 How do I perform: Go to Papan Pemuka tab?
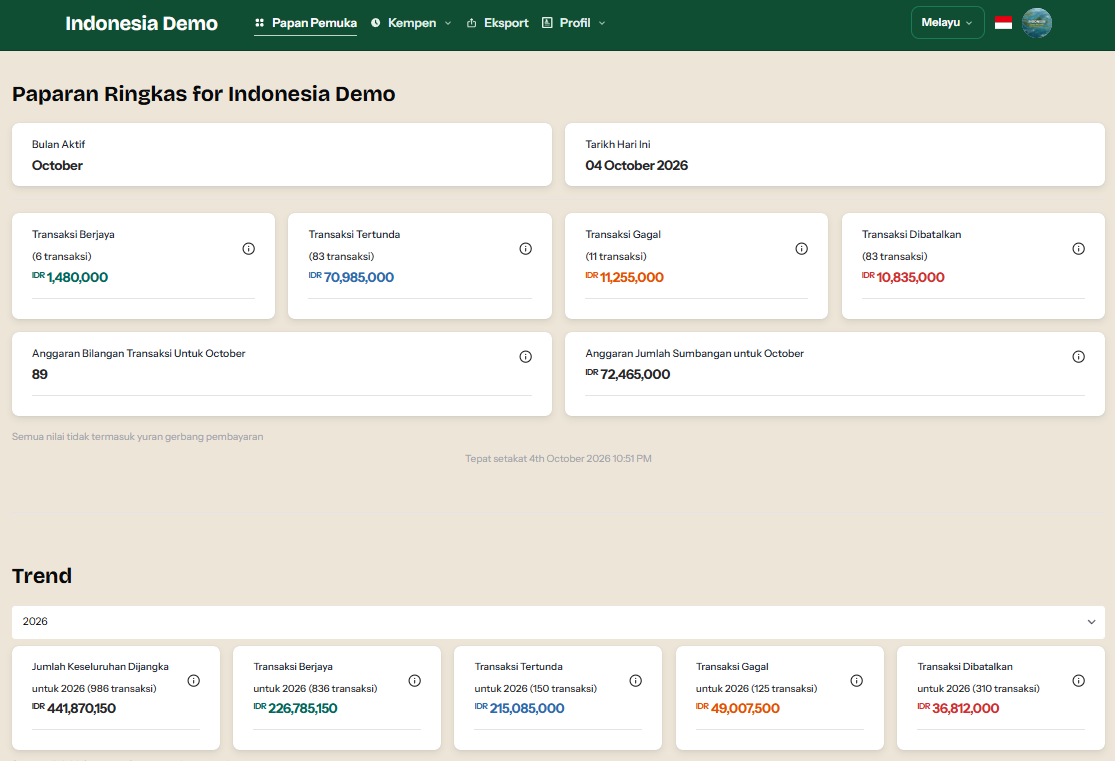pyautogui.click(x=306, y=23)
